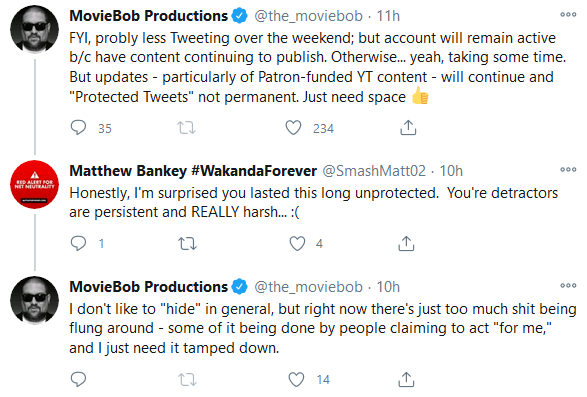Retweet Matthew Bankey's tweet
Image resolution: width=587 pixels, height=397 pixels.
(187, 243)
